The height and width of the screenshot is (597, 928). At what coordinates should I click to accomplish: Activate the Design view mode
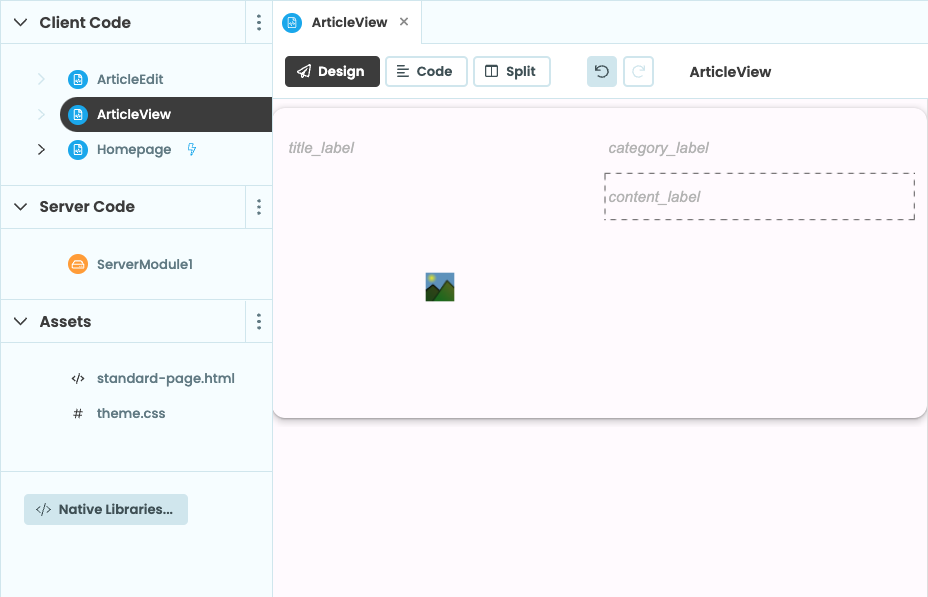[332, 71]
